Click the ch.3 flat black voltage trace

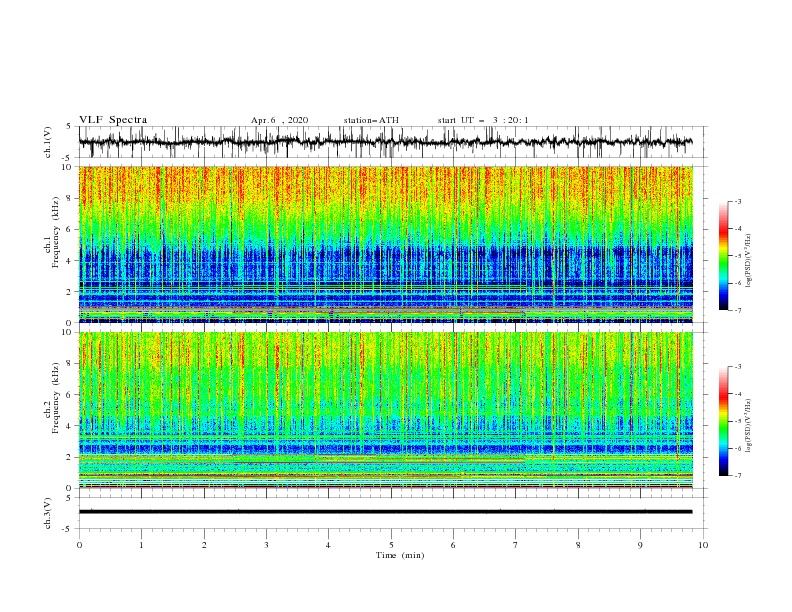385,512
